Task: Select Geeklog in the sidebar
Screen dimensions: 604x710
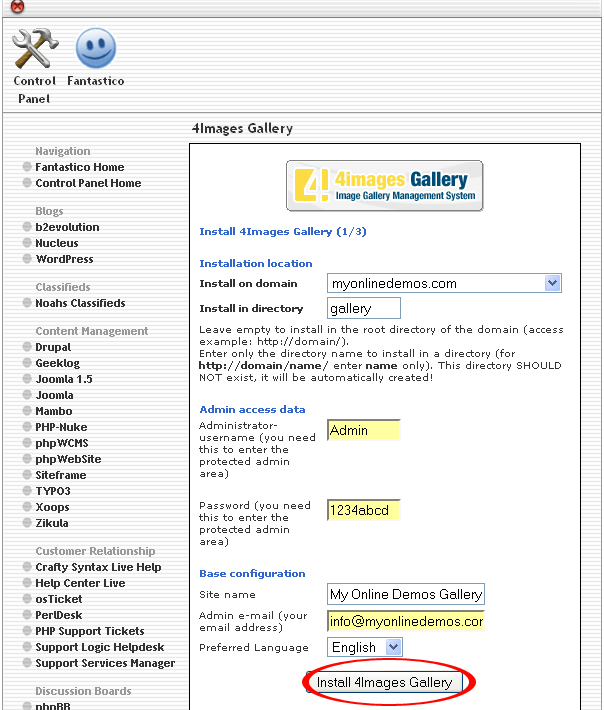Action: (x=58, y=363)
